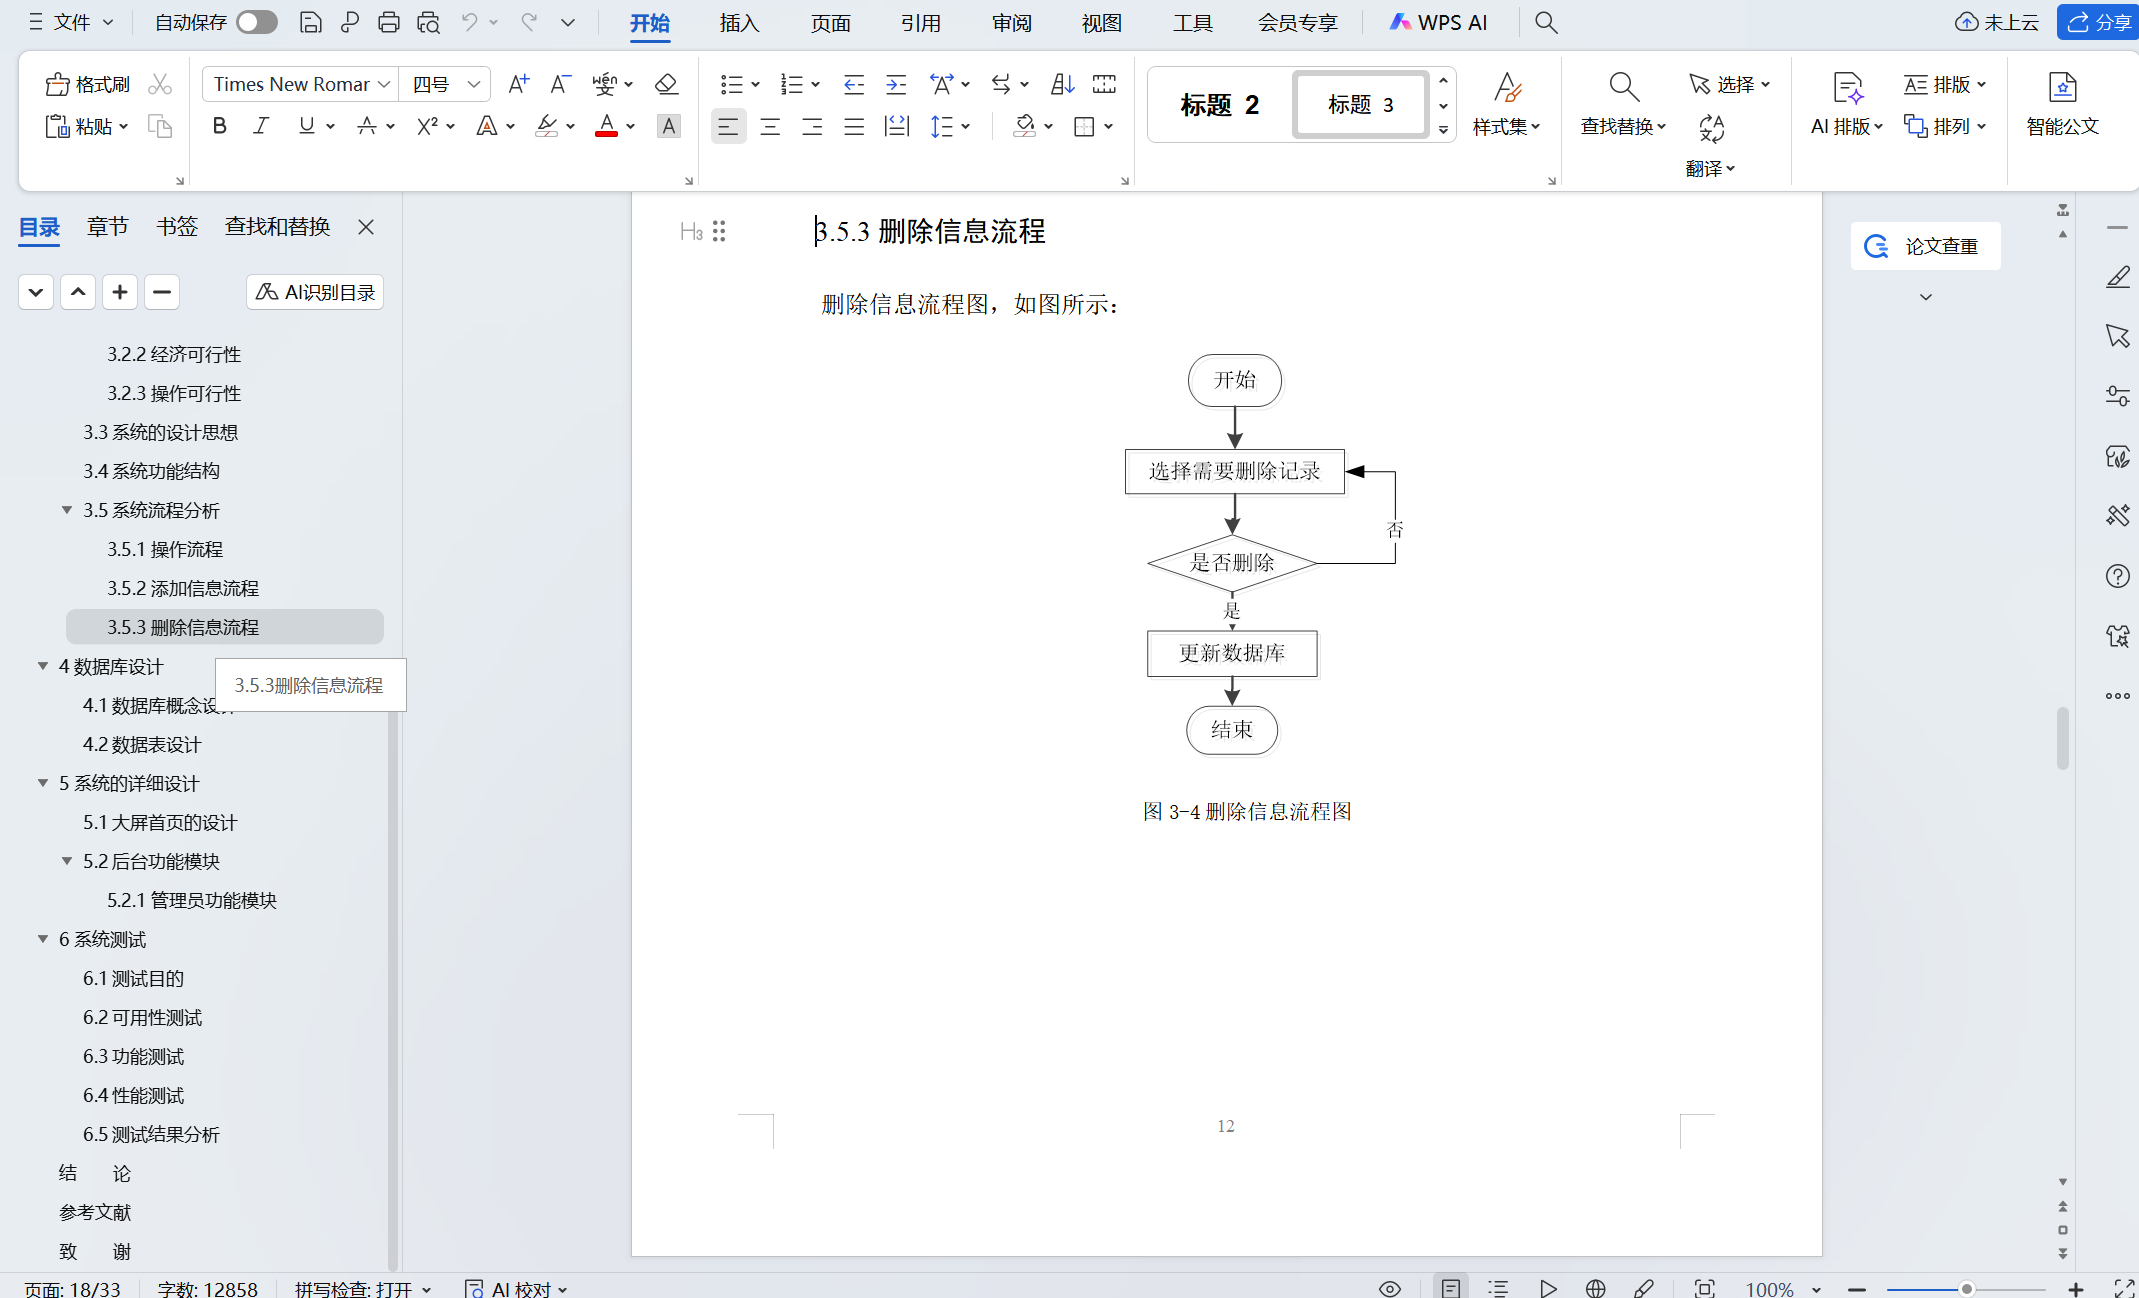Screen dimensions: 2139x1298
Task: Jump to 6.3 功能测试 in outline
Action: pyautogui.click(x=134, y=1056)
